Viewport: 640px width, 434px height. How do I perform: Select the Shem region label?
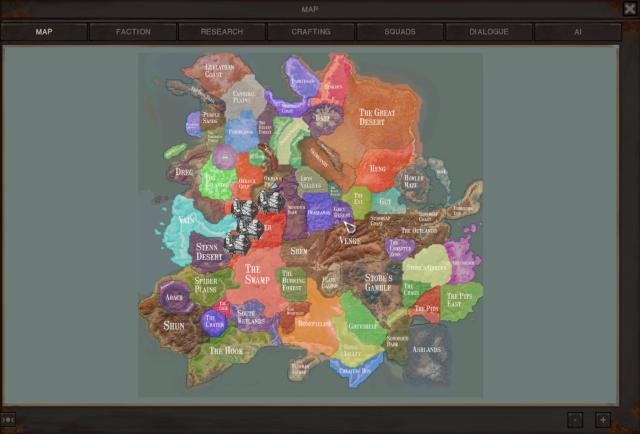pos(299,251)
